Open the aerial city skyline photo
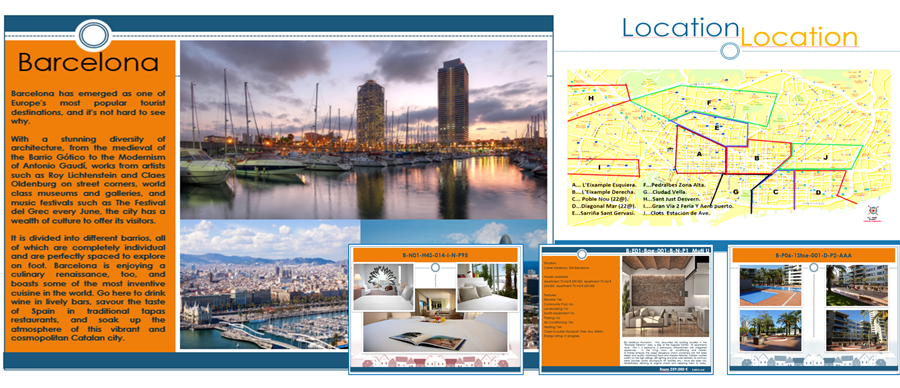900x388 pixels. [x=270, y=284]
